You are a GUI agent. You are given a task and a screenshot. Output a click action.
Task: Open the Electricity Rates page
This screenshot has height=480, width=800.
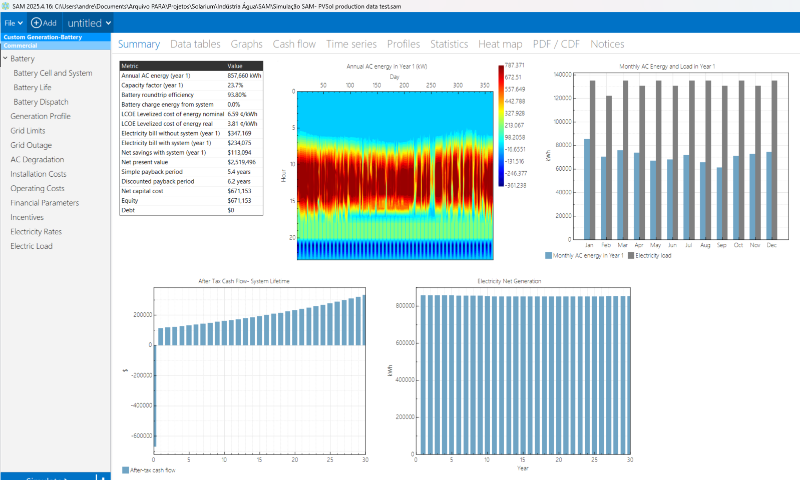point(36,232)
